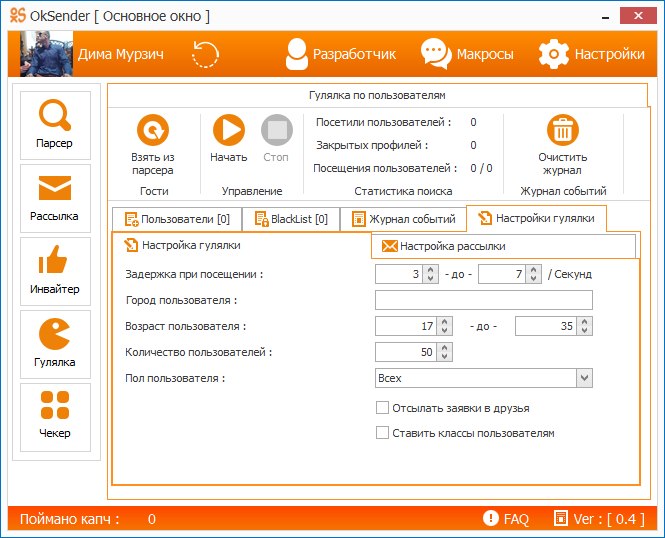Increase Количество пользователей value 50
The height and width of the screenshot is (538, 665).
[x=444, y=348]
